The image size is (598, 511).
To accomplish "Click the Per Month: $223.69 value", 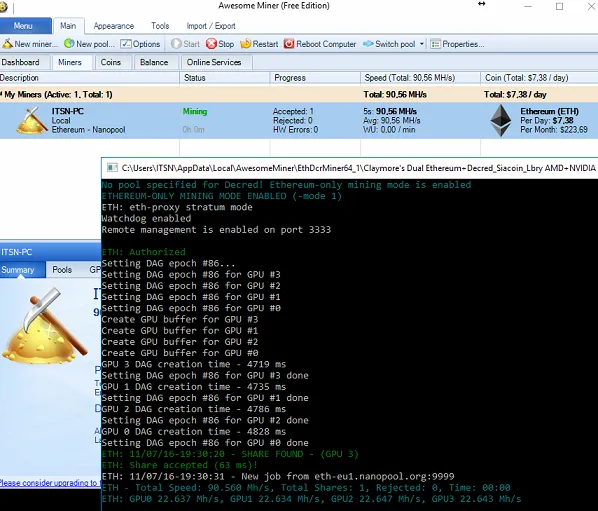I will pos(554,130).
